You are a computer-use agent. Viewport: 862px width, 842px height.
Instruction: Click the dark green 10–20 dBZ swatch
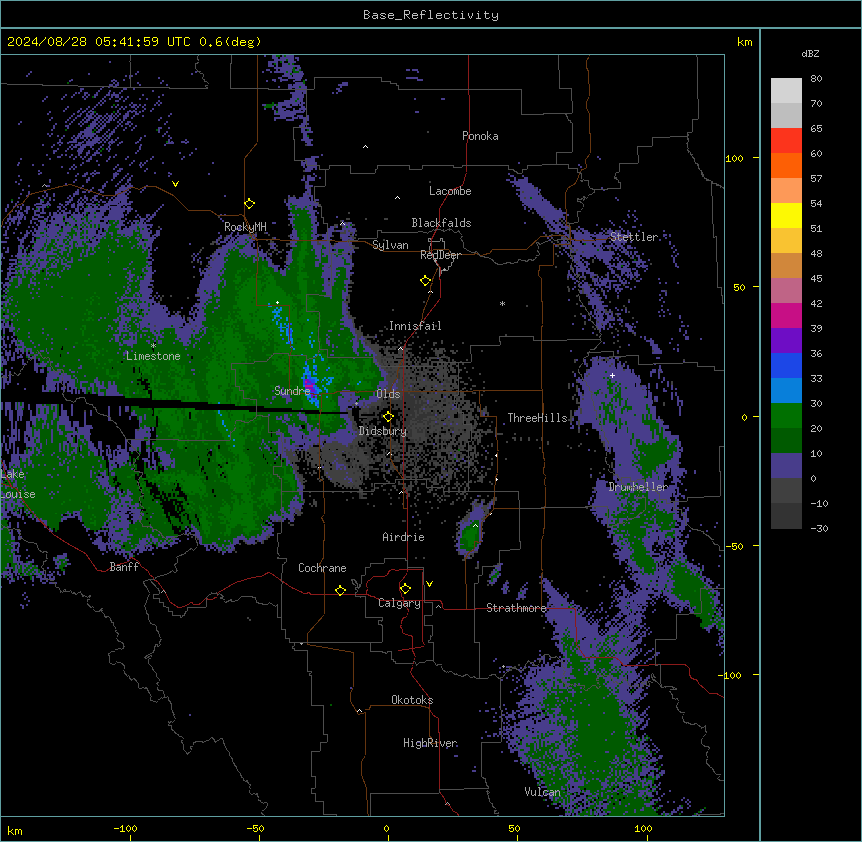pyautogui.click(x=786, y=441)
